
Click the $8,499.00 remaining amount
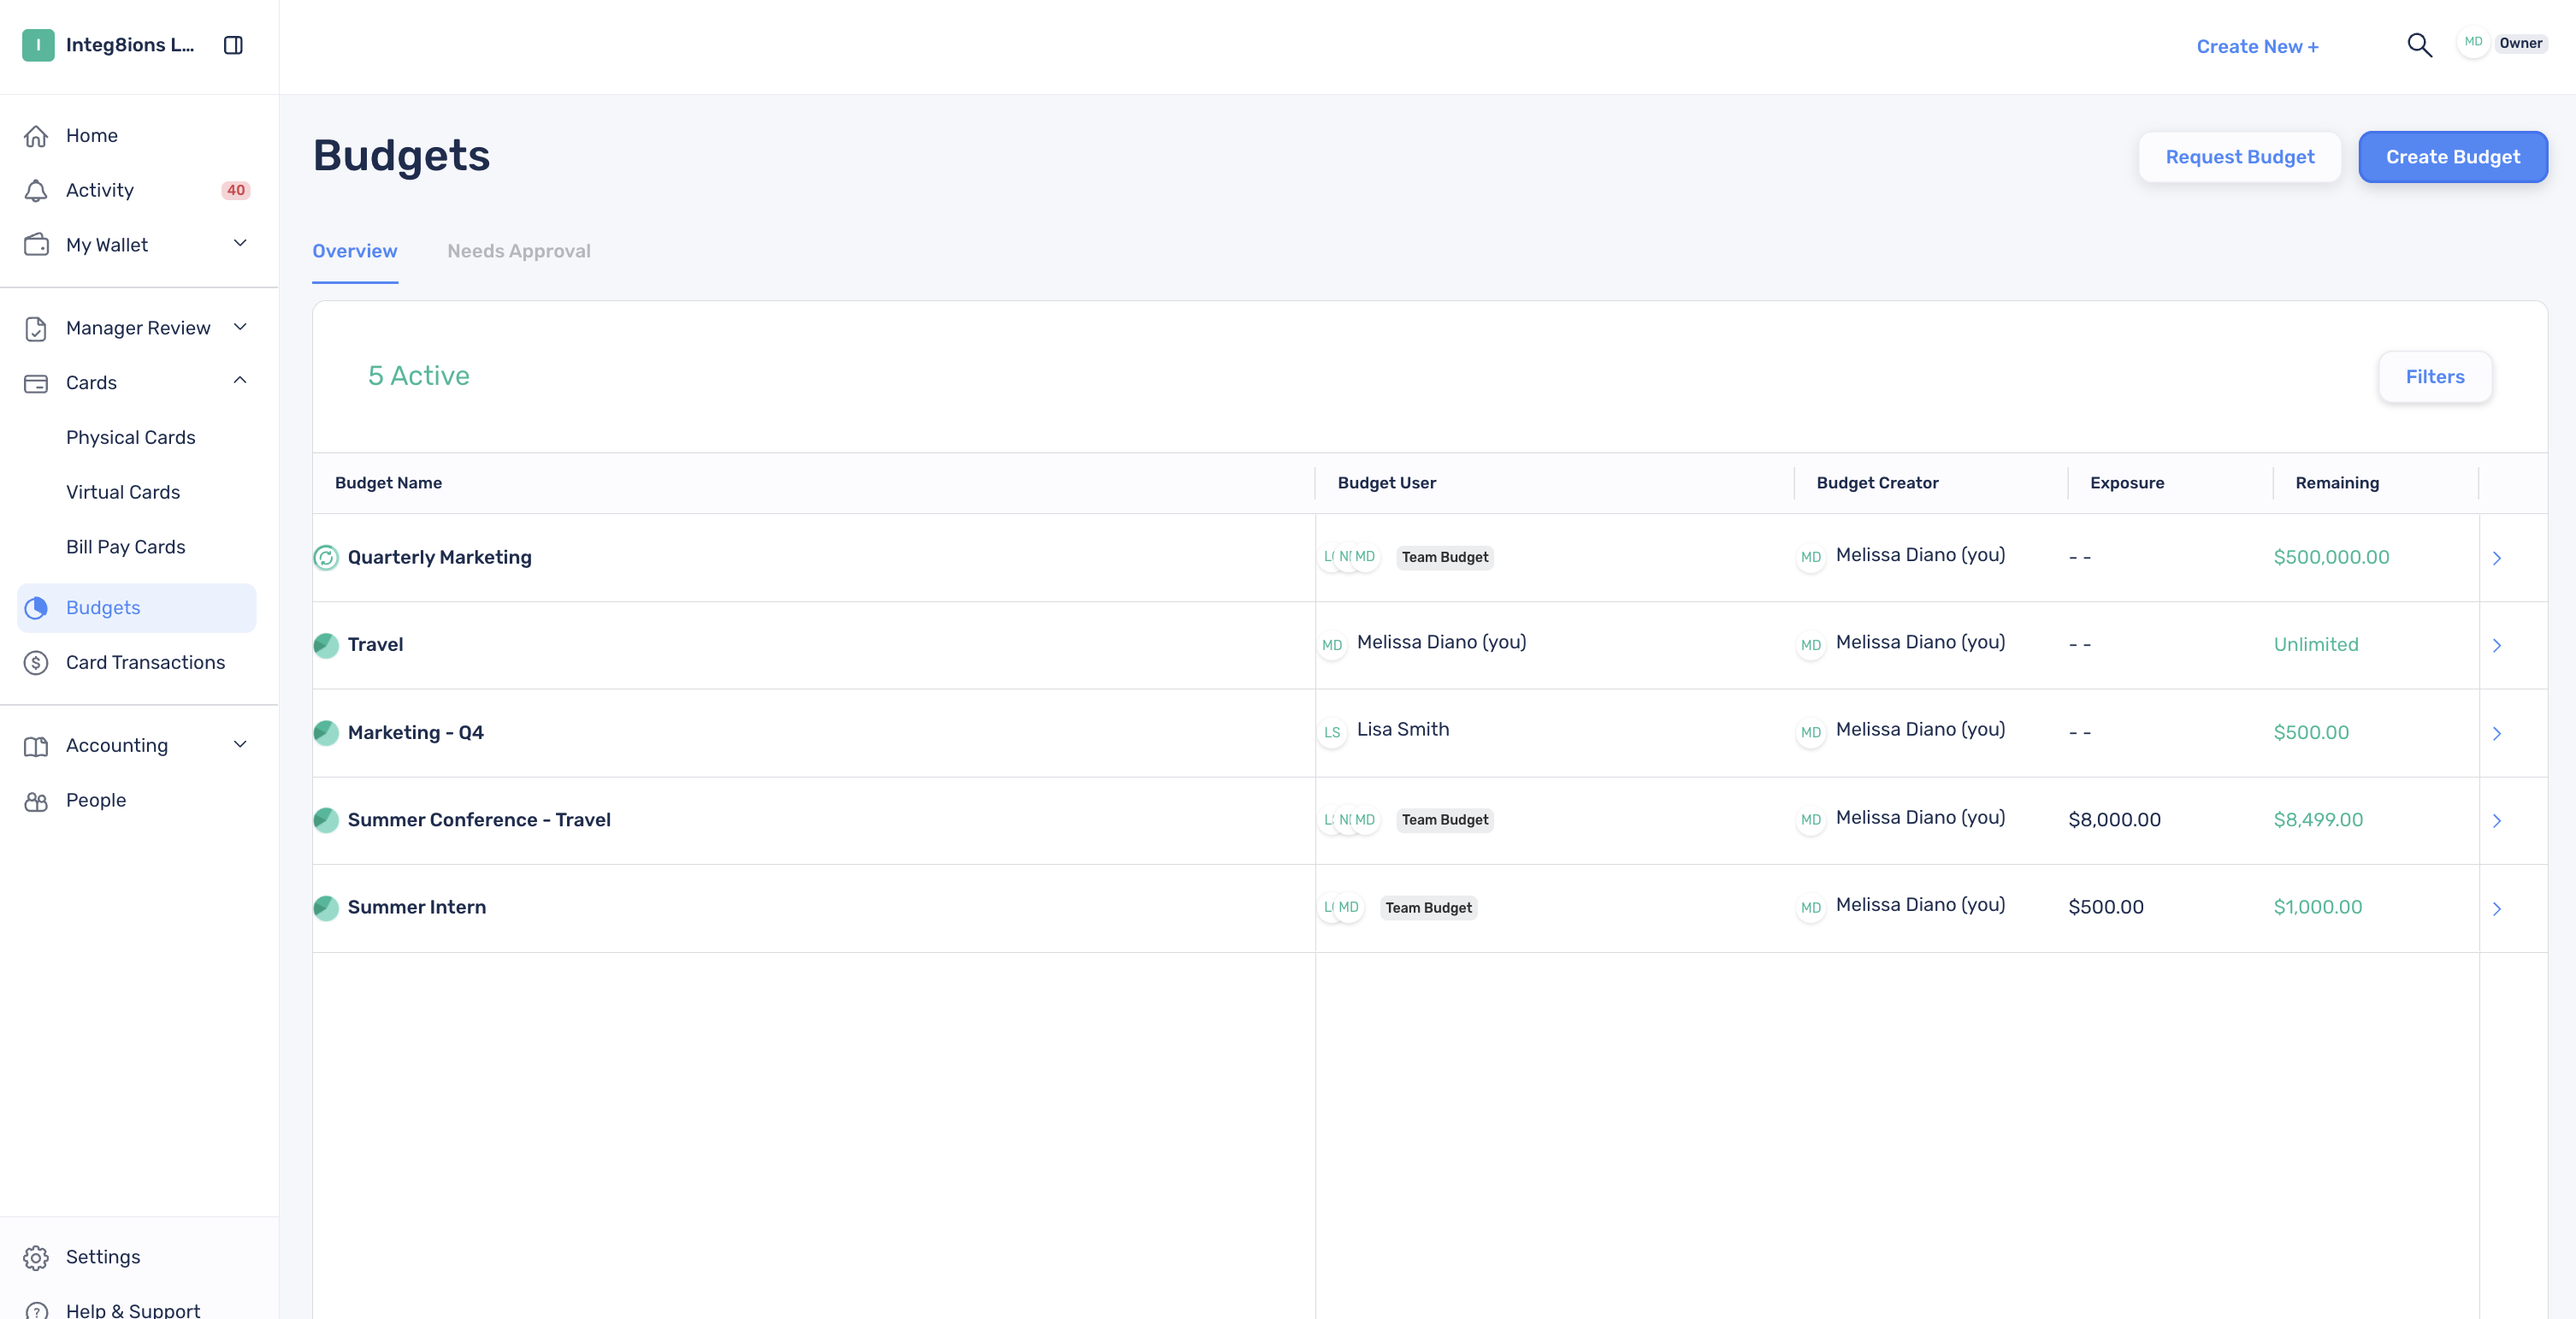coord(2318,820)
